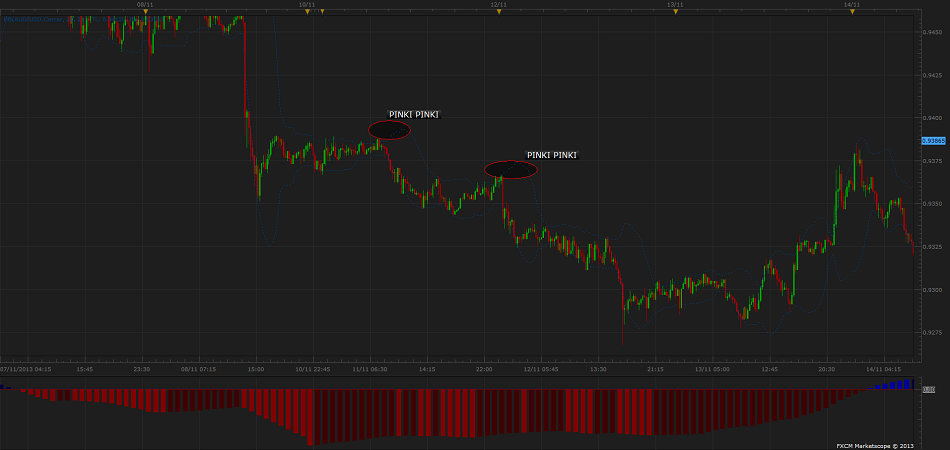Click the AUD/USD chart legend text
Image resolution: width=950 pixels, height=450 pixels.
click(30, 19)
